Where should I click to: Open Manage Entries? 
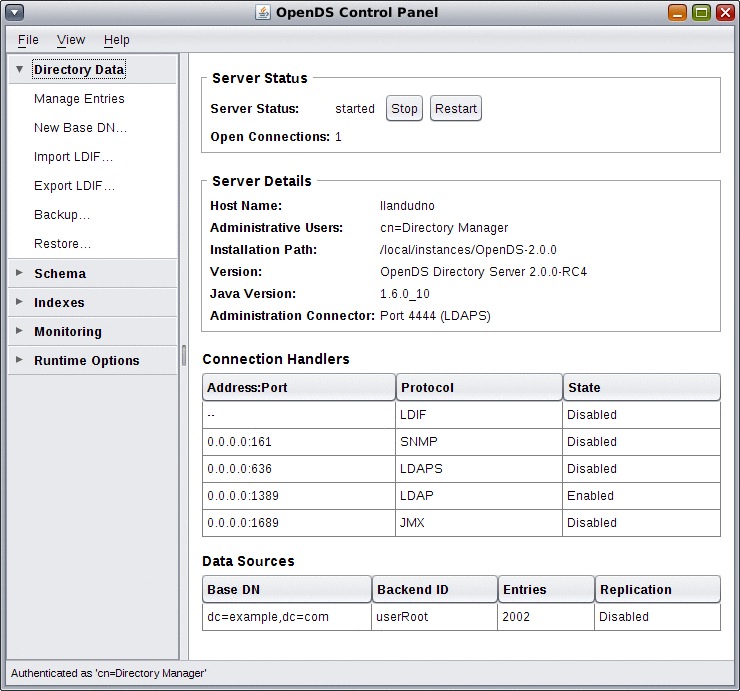(79, 99)
